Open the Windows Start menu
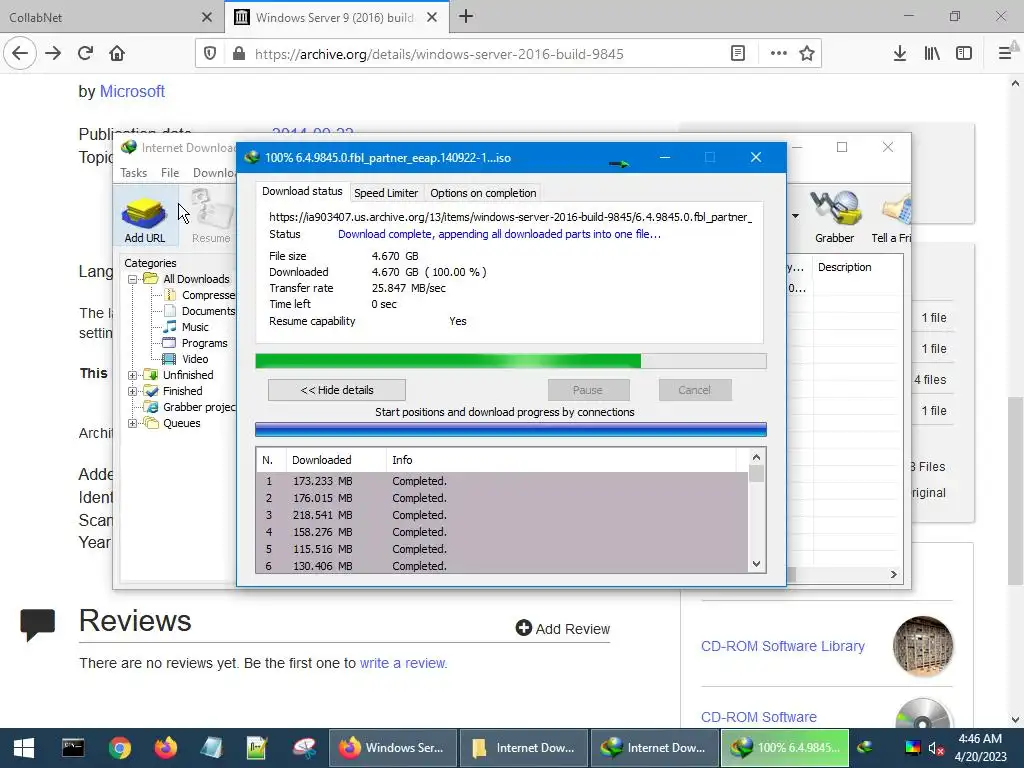This screenshot has height=768, width=1024. (24, 748)
